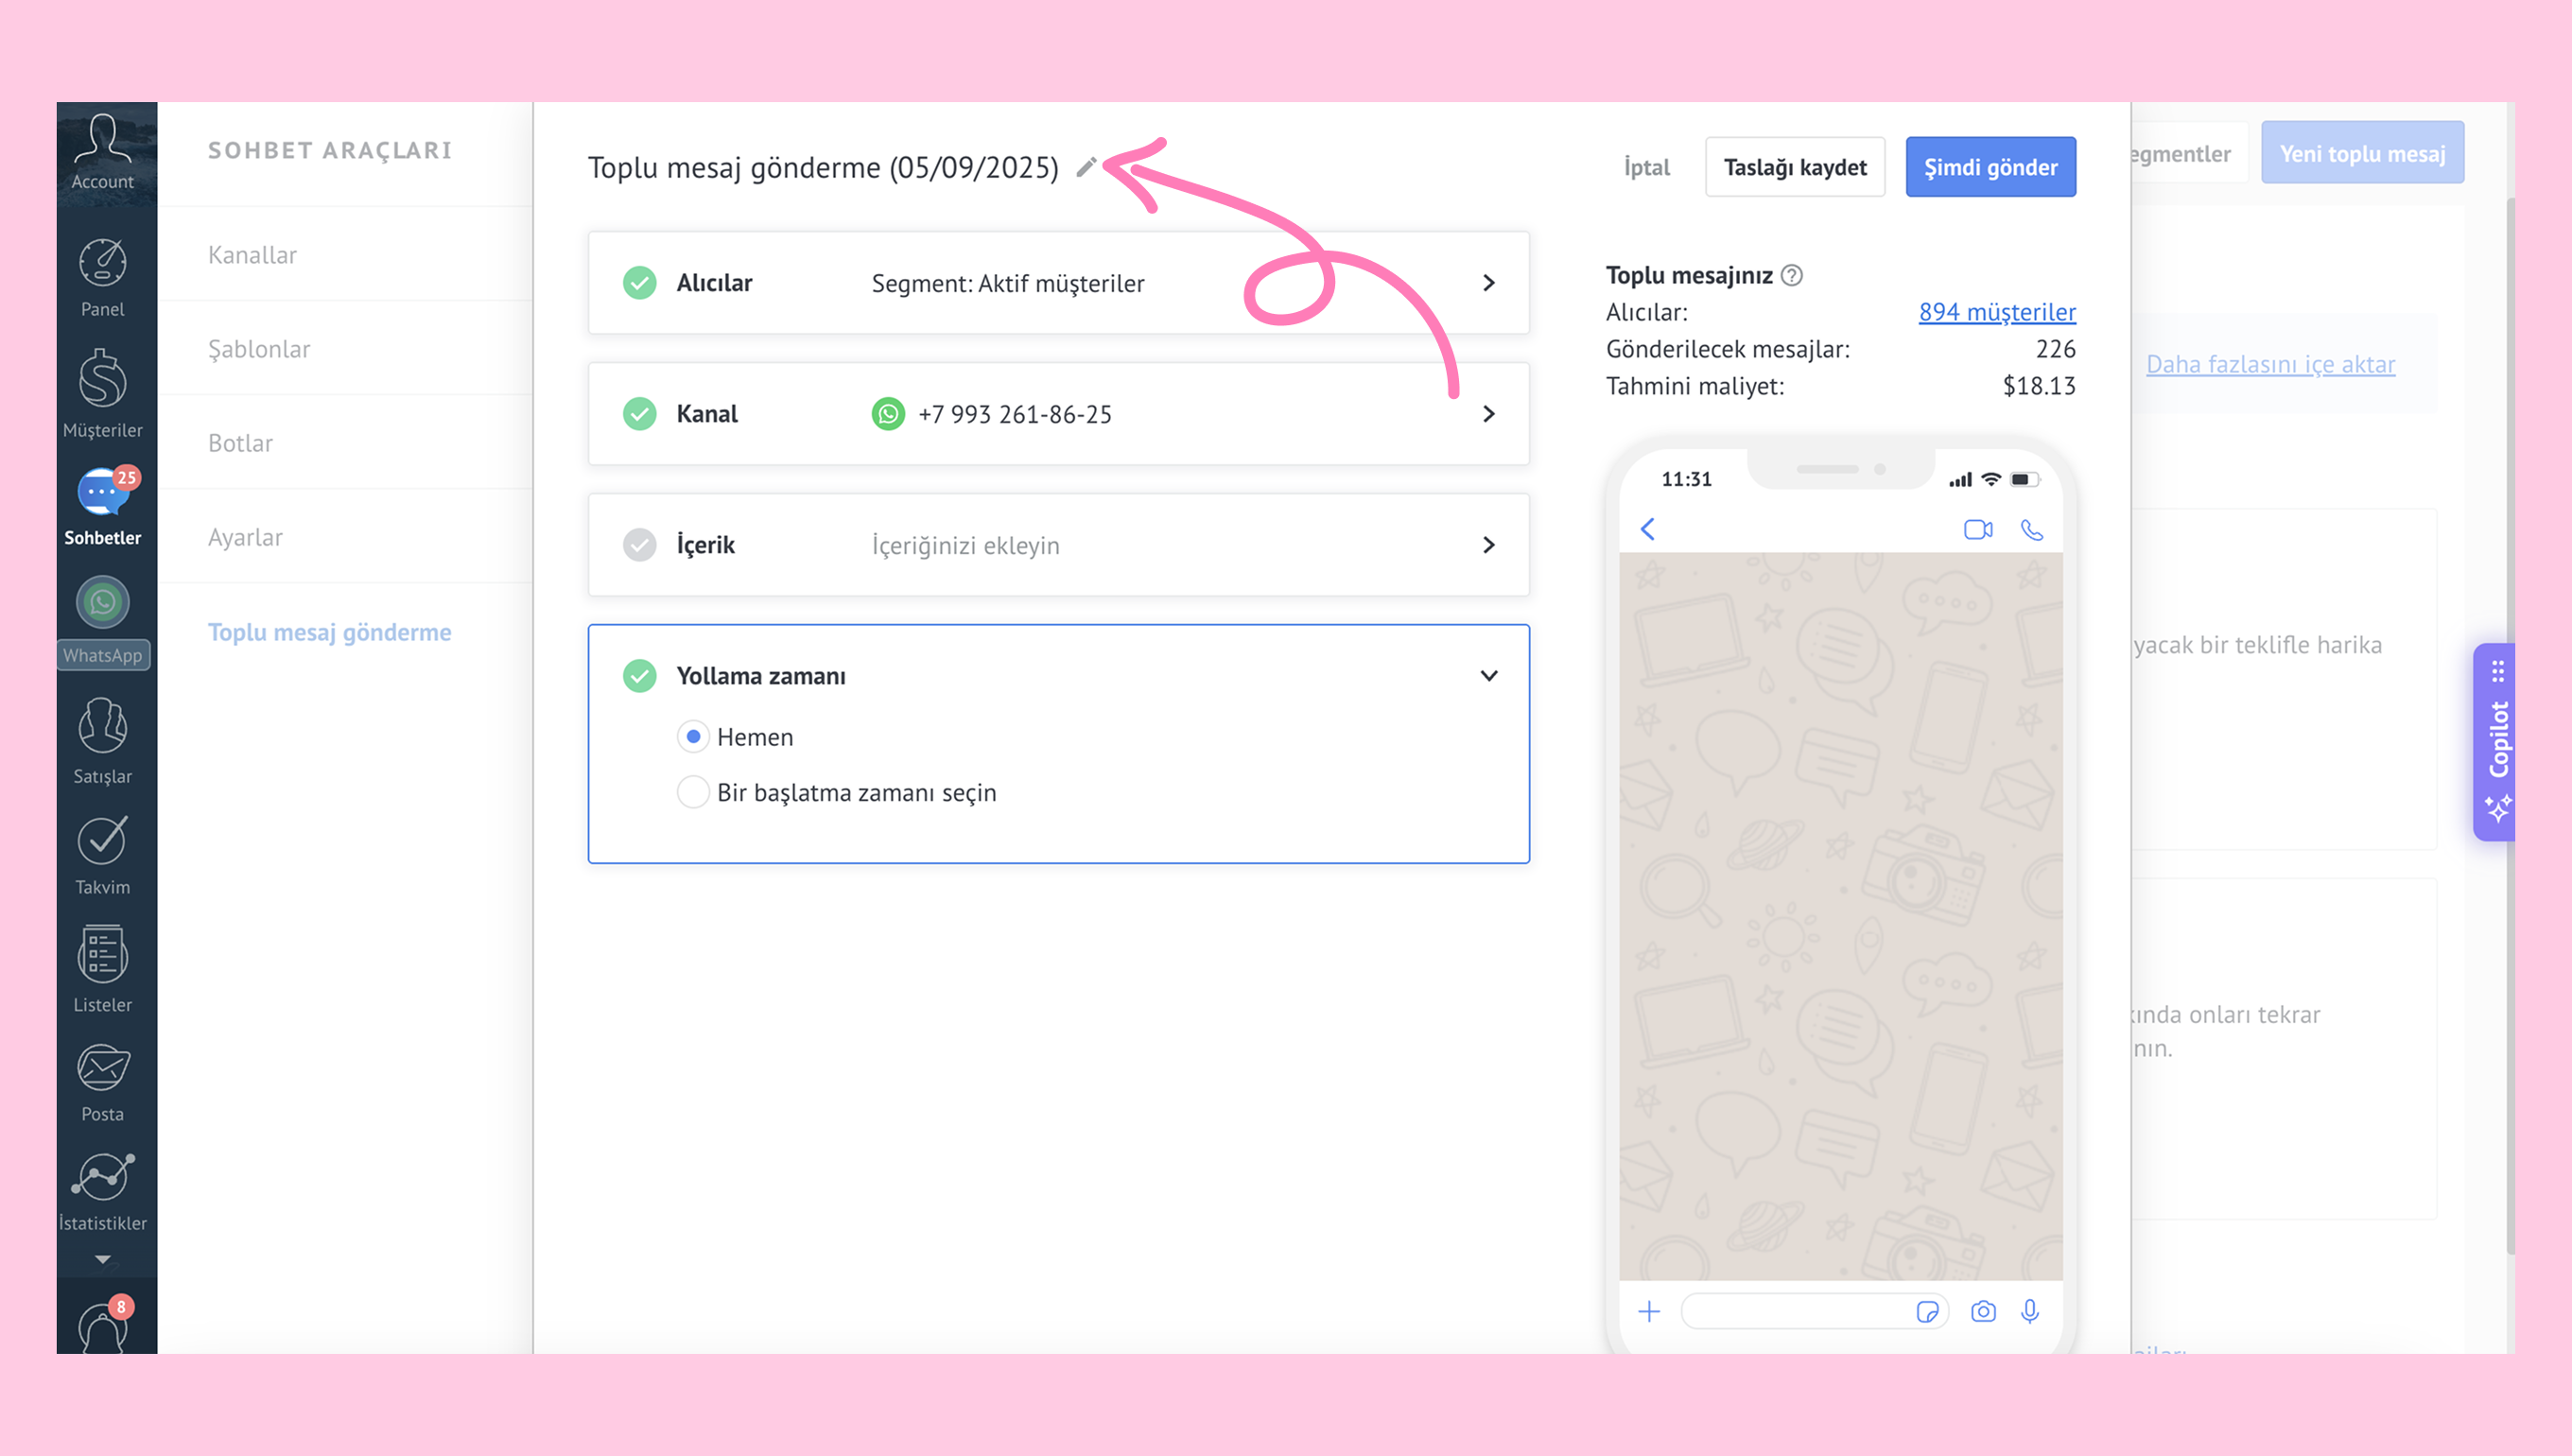Click the pencil icon to rename broadcast

(1086, 167)
